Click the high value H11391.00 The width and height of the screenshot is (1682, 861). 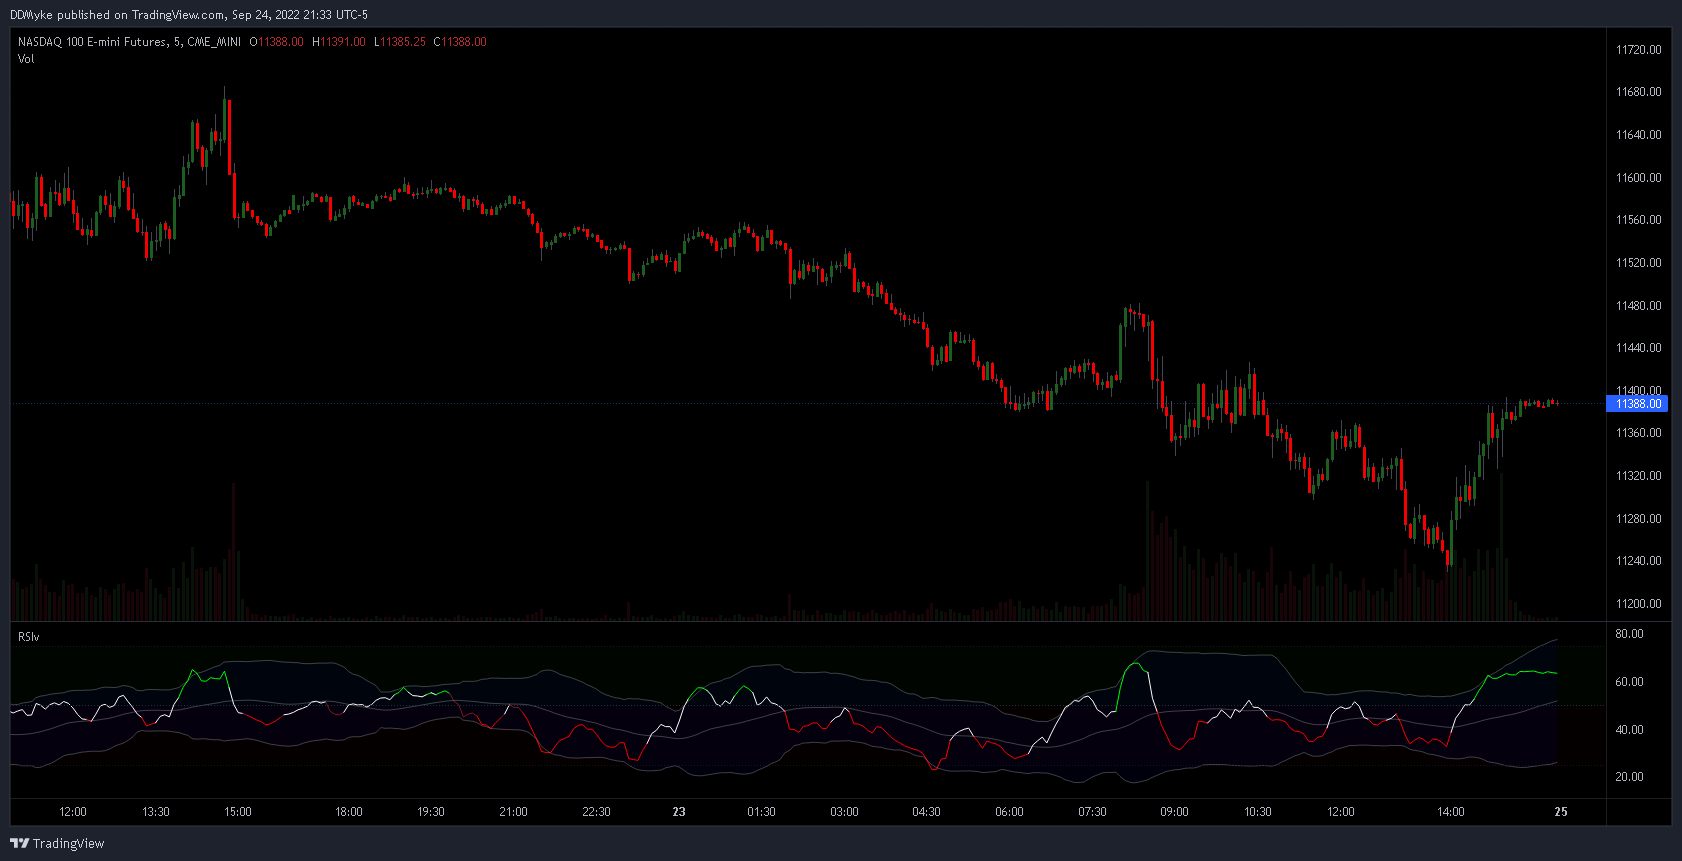(339, 42)
